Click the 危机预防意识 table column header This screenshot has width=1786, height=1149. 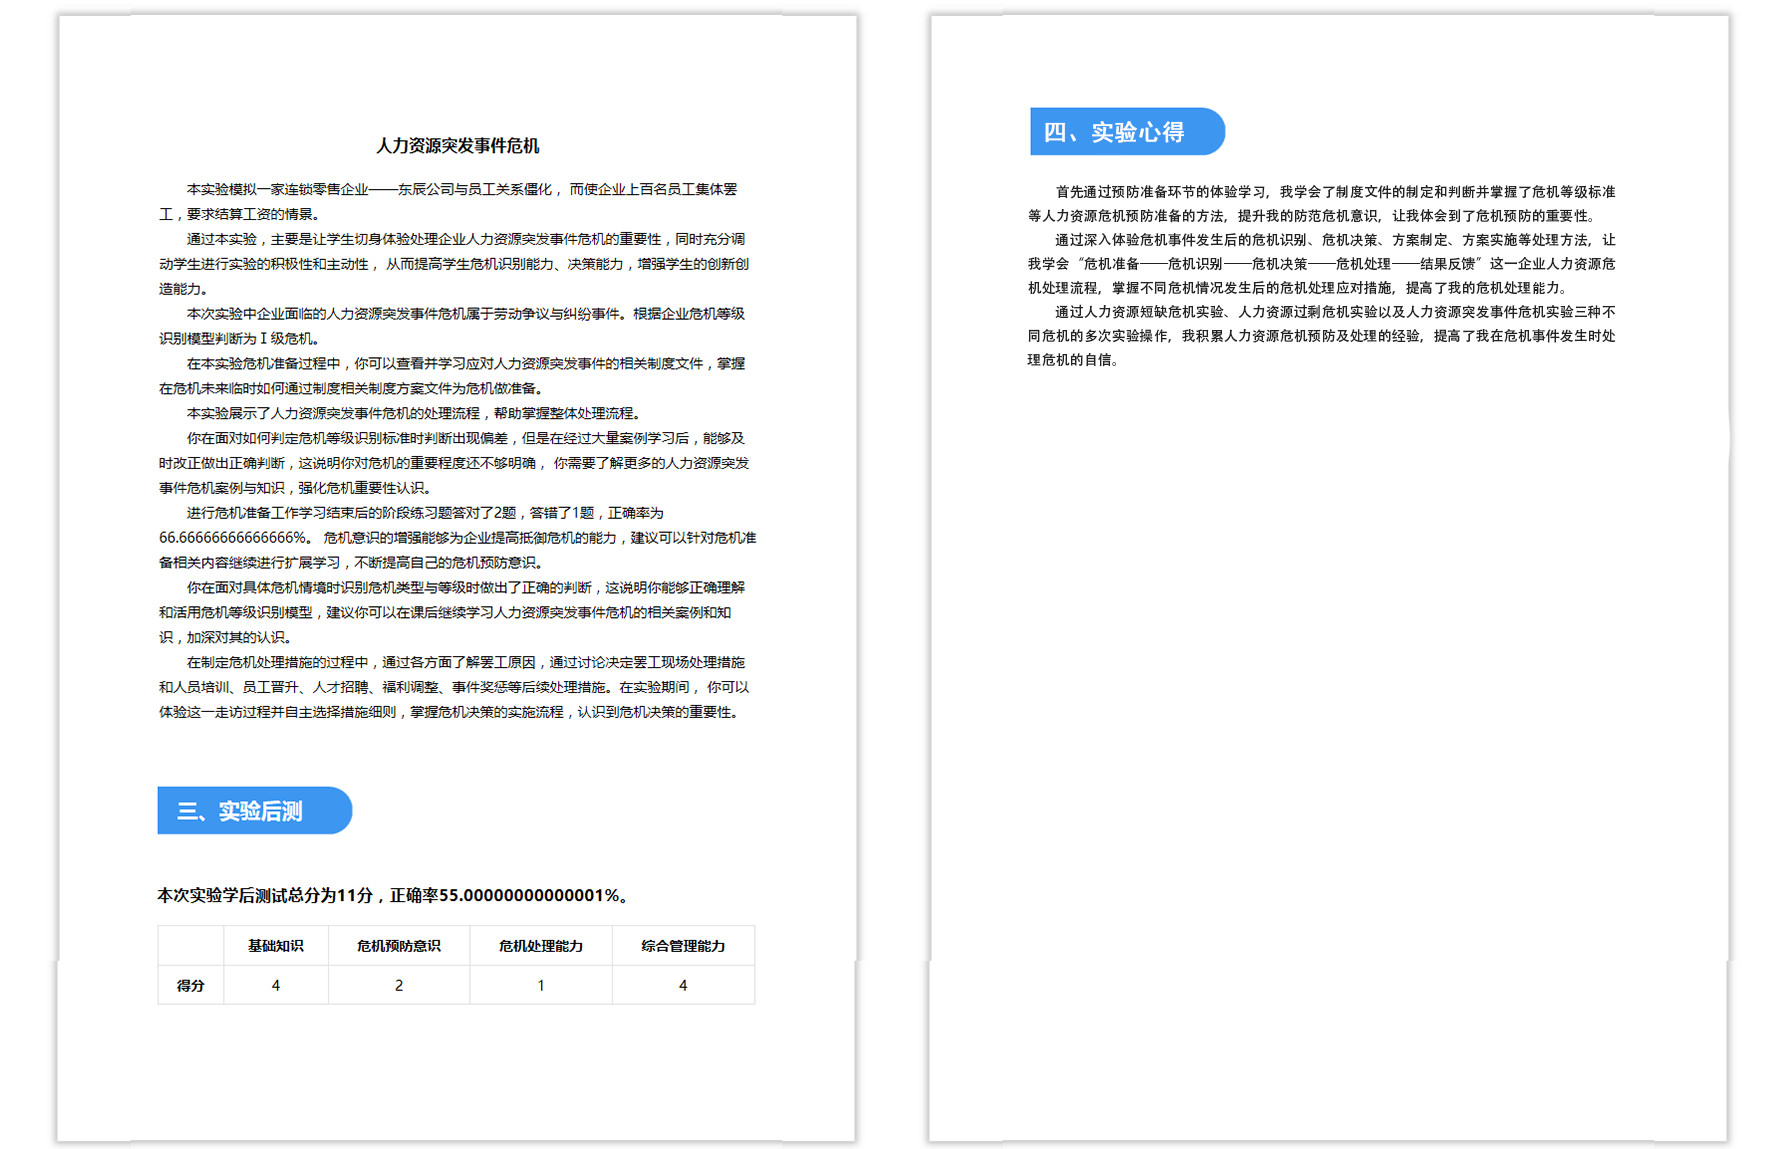[398, 946]
